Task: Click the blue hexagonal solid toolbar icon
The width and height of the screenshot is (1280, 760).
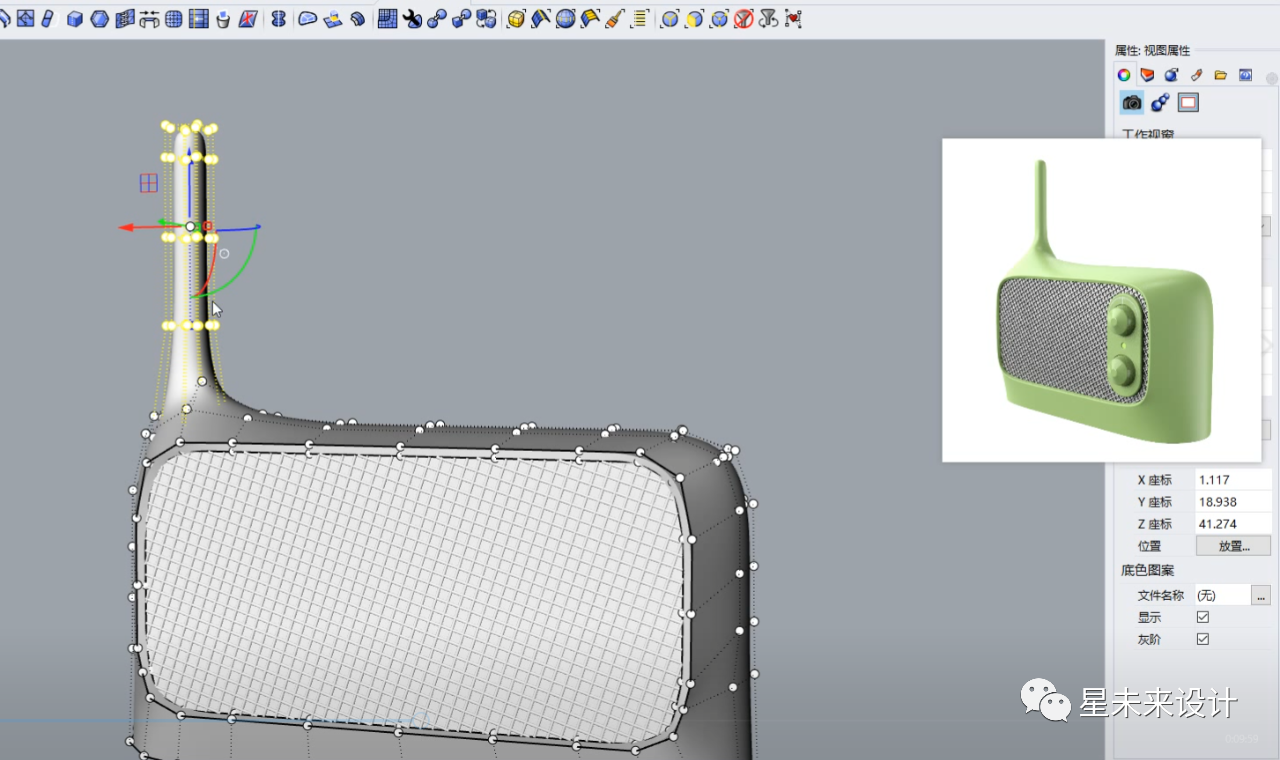Action: pyautogui.click(x=99, y=18)
